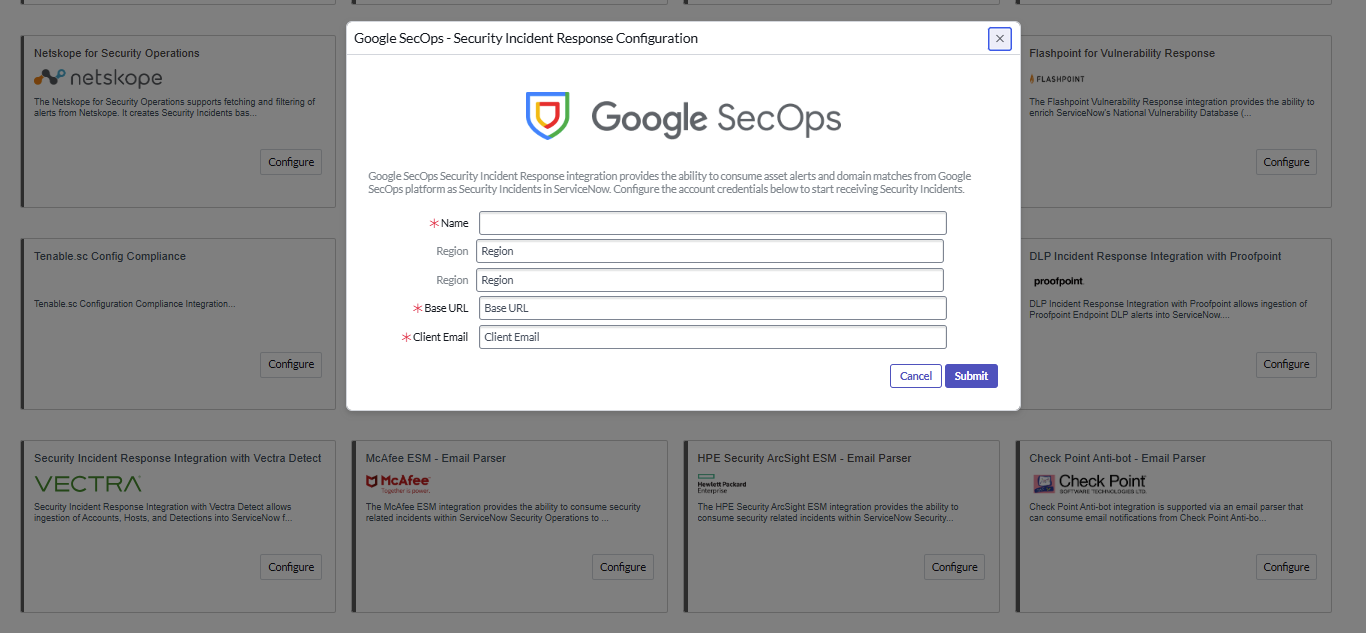Configure the Flashpoint Vulnerability Response integration
This screenshot has height=633, width=1366.
(1286, 161)
